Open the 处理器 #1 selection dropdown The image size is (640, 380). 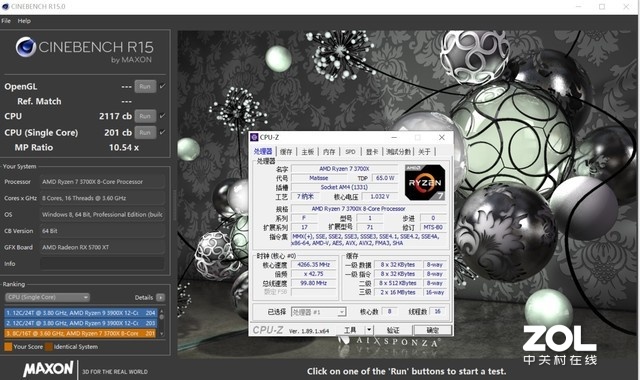(x=319, y=312)
